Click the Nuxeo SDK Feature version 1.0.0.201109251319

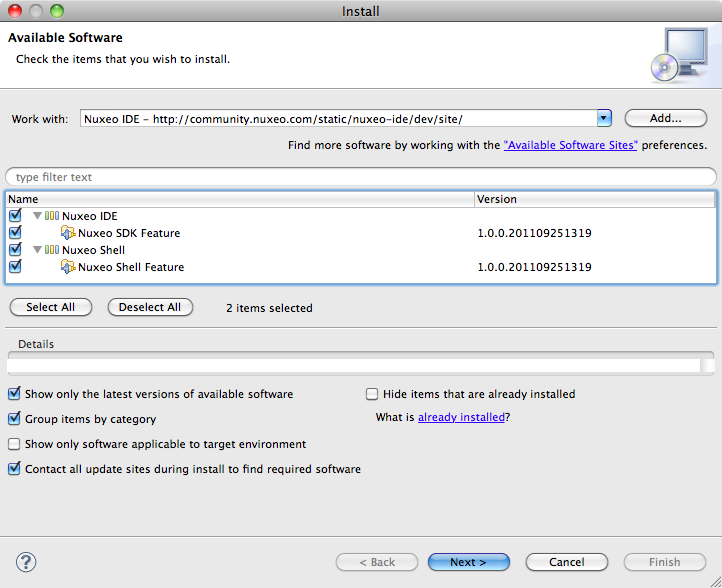tap(534, 233)
